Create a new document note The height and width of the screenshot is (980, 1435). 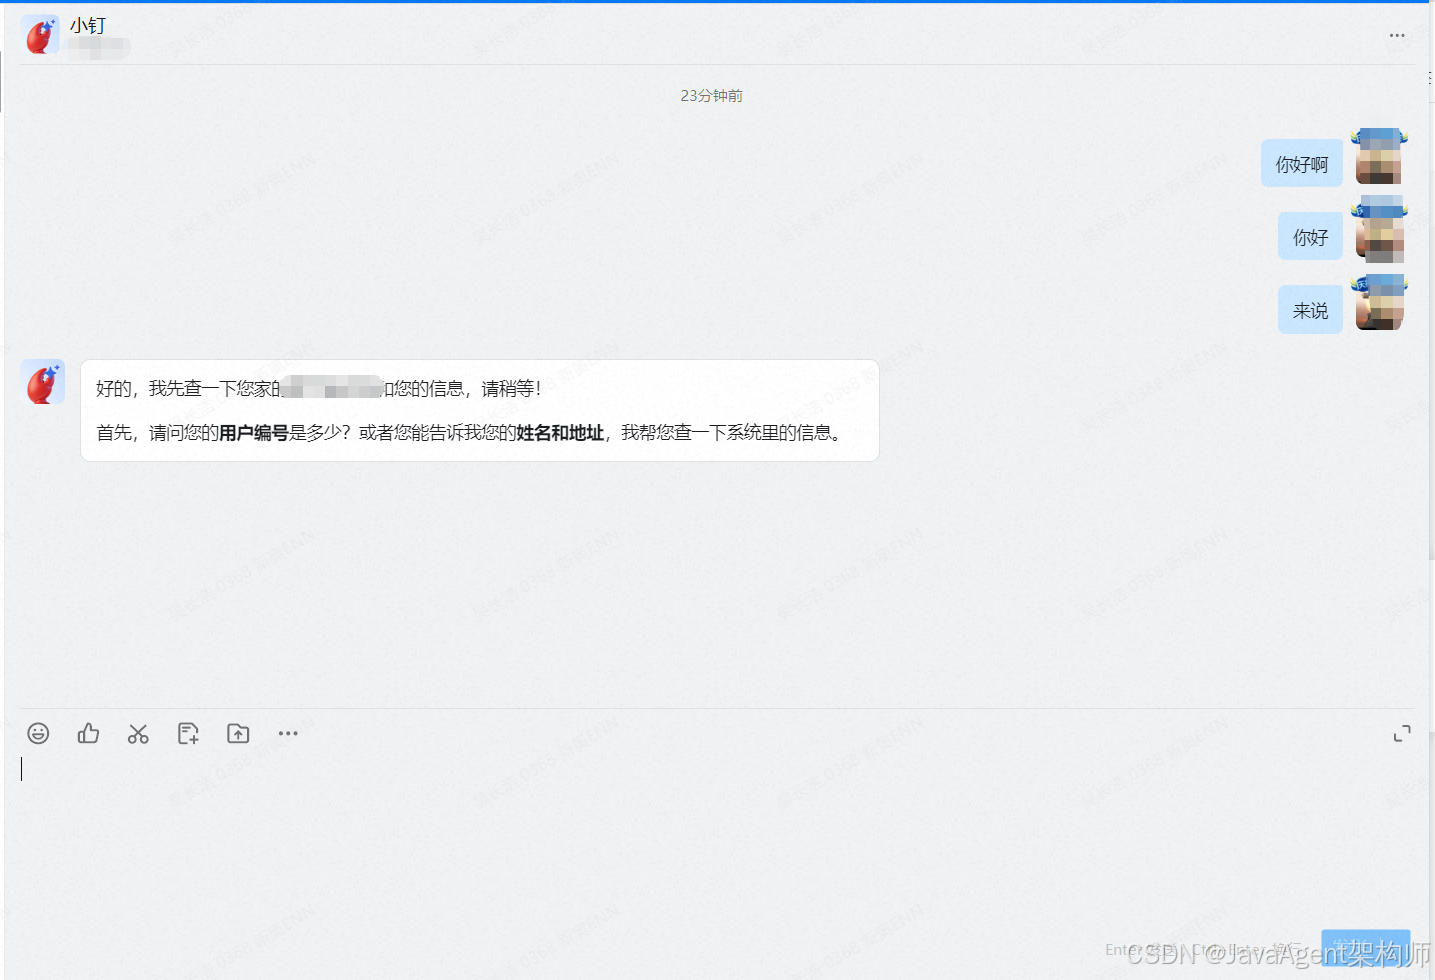pos(188,733)
